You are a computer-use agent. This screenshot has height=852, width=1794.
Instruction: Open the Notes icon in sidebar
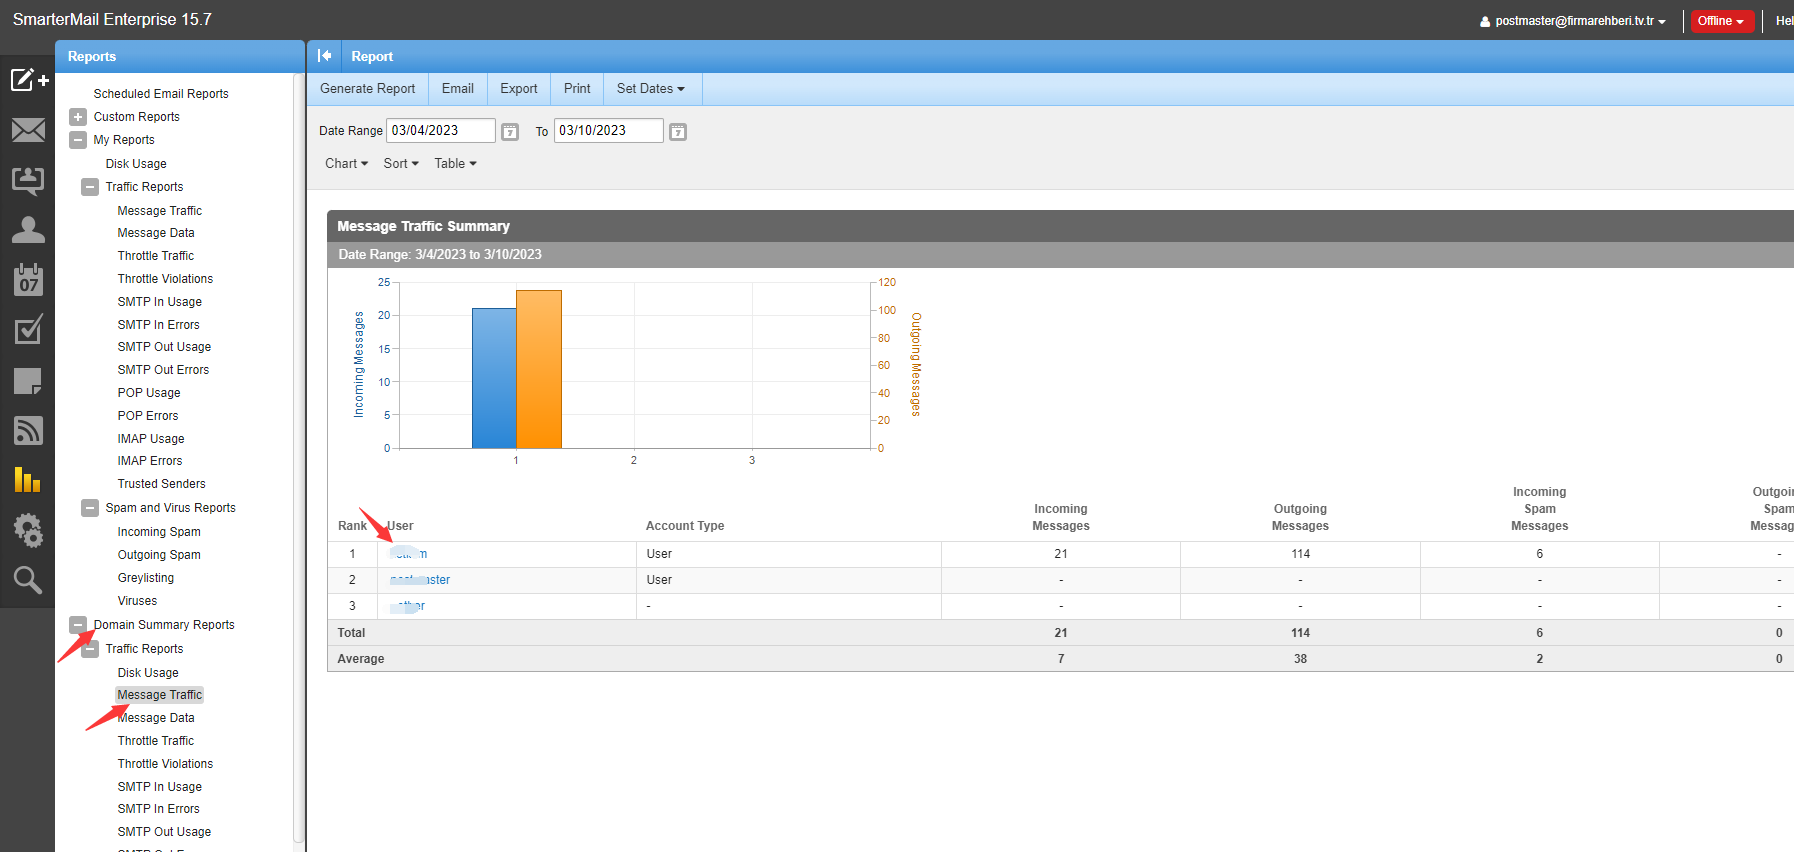tap(28, 381)
